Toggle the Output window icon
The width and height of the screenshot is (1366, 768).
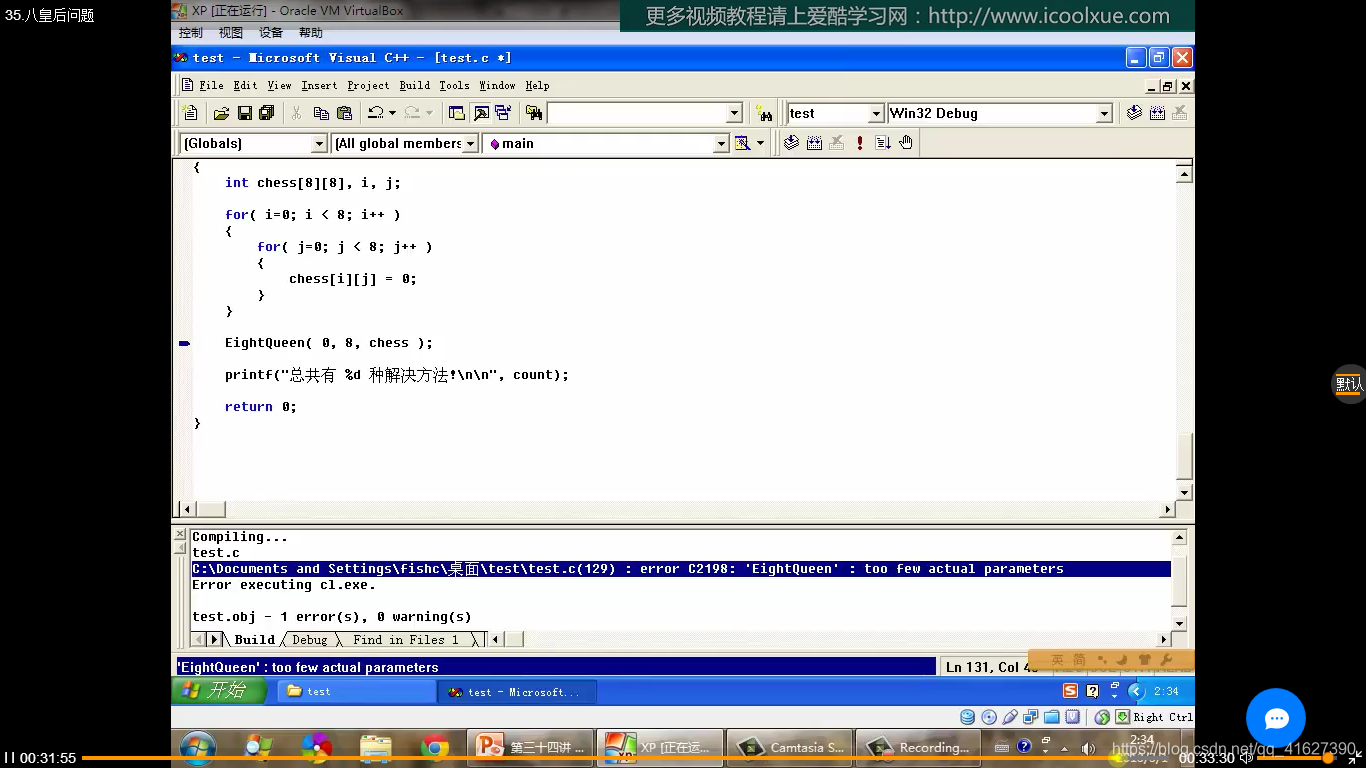(x=481, y=113)
